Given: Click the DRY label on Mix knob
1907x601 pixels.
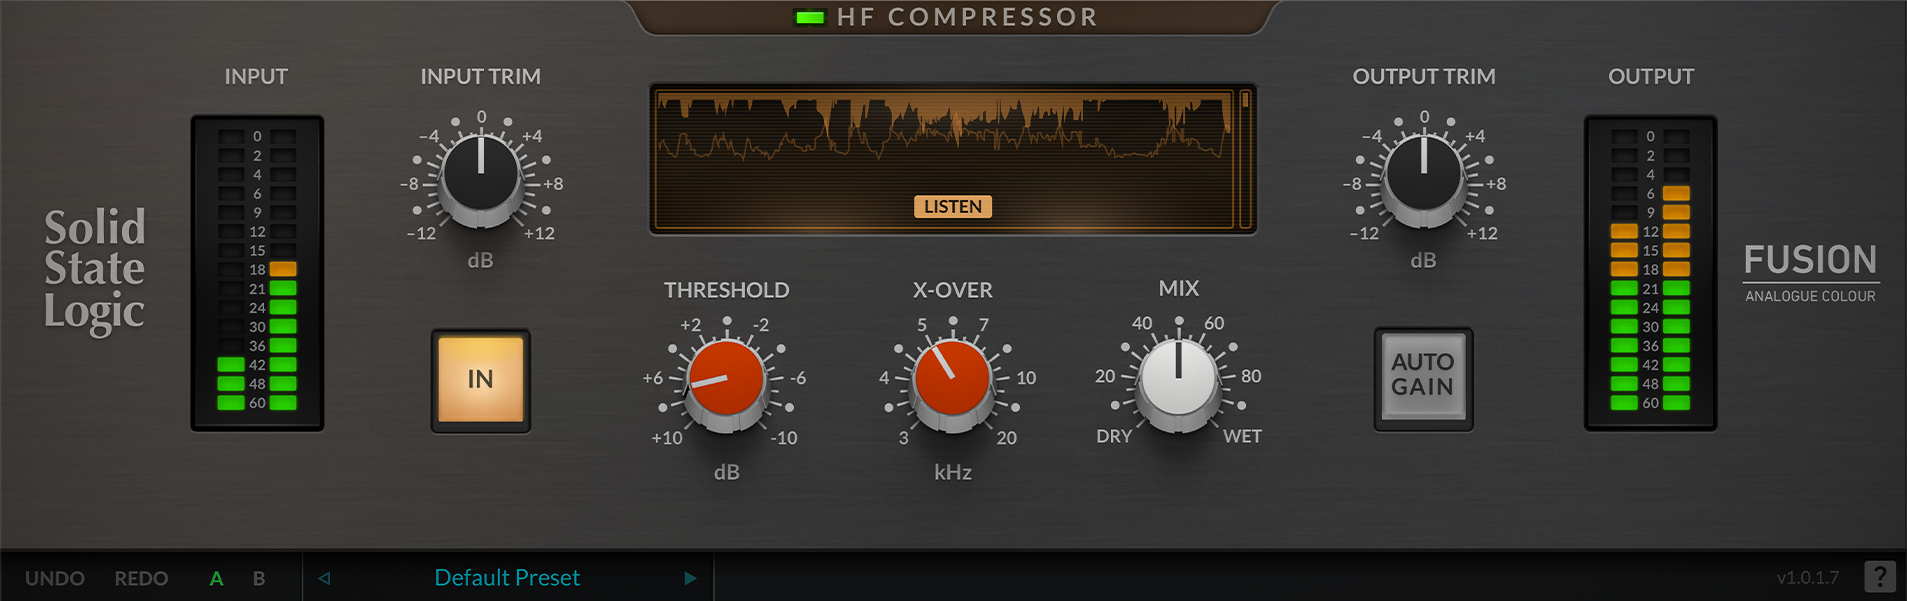Looking at the screenshot, I should point(1114,436).
